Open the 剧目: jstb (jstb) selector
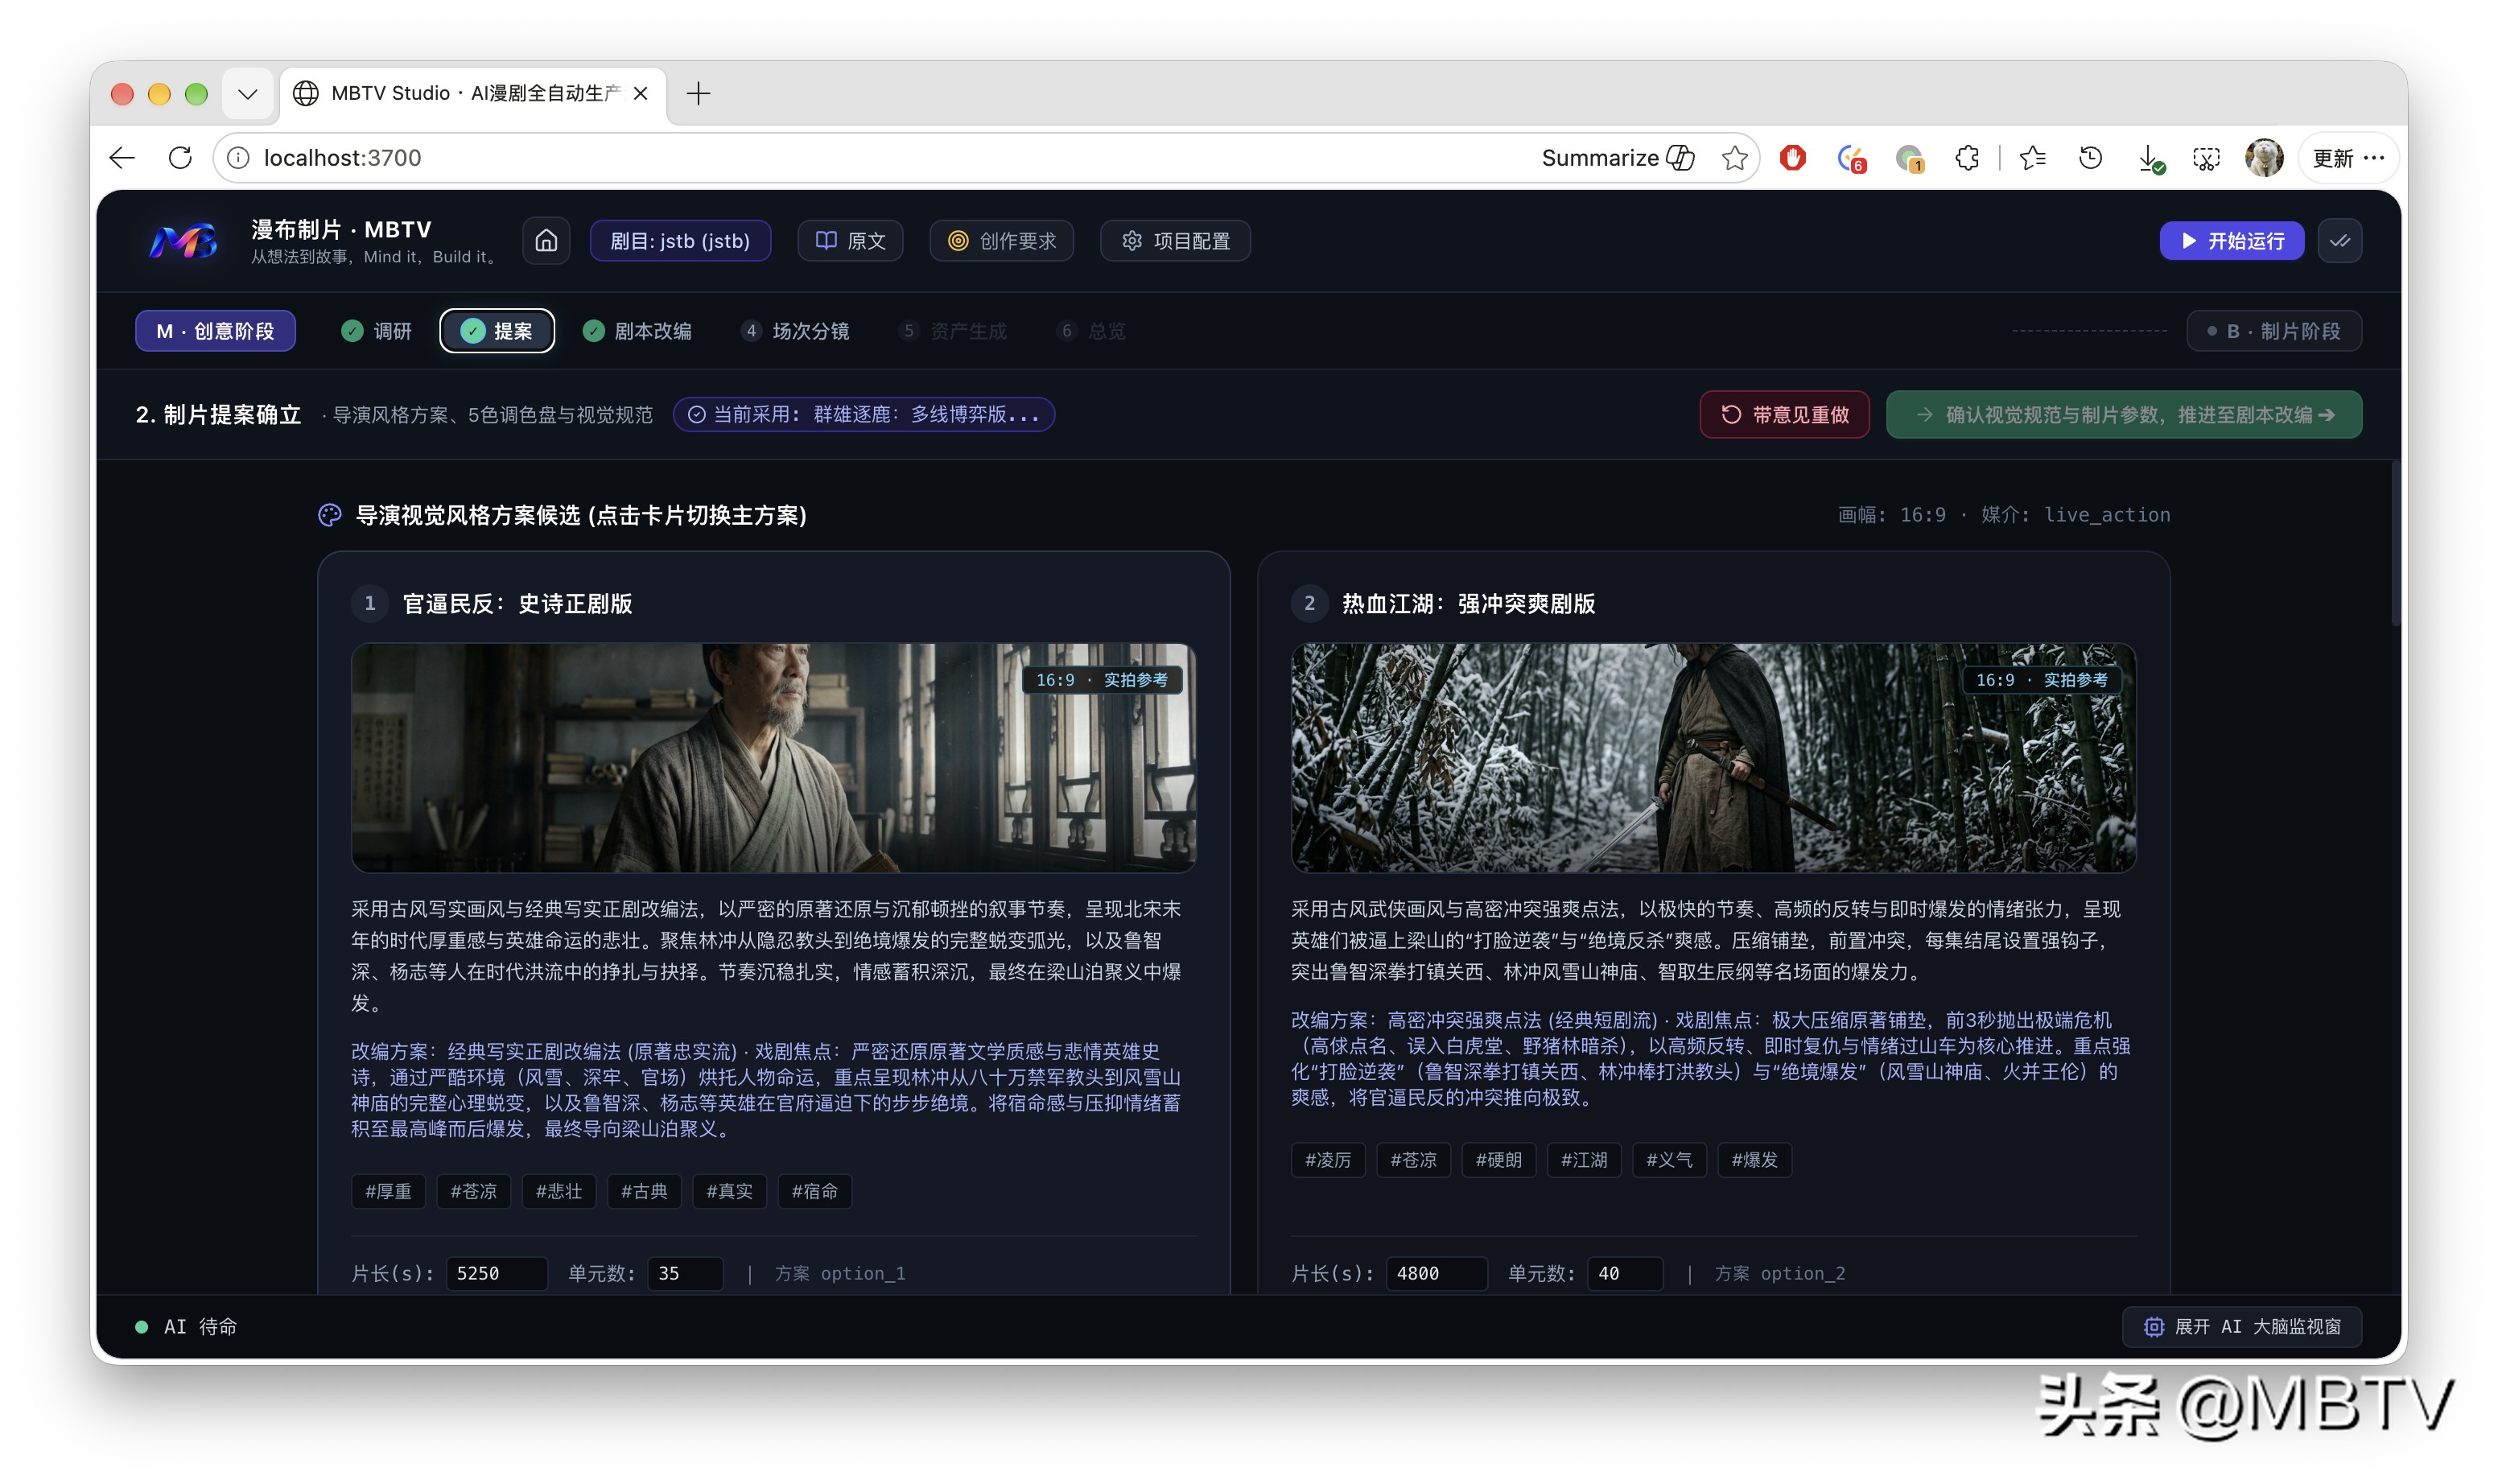The width and height of the screenshot is (2498, 1484). point(680,241)
